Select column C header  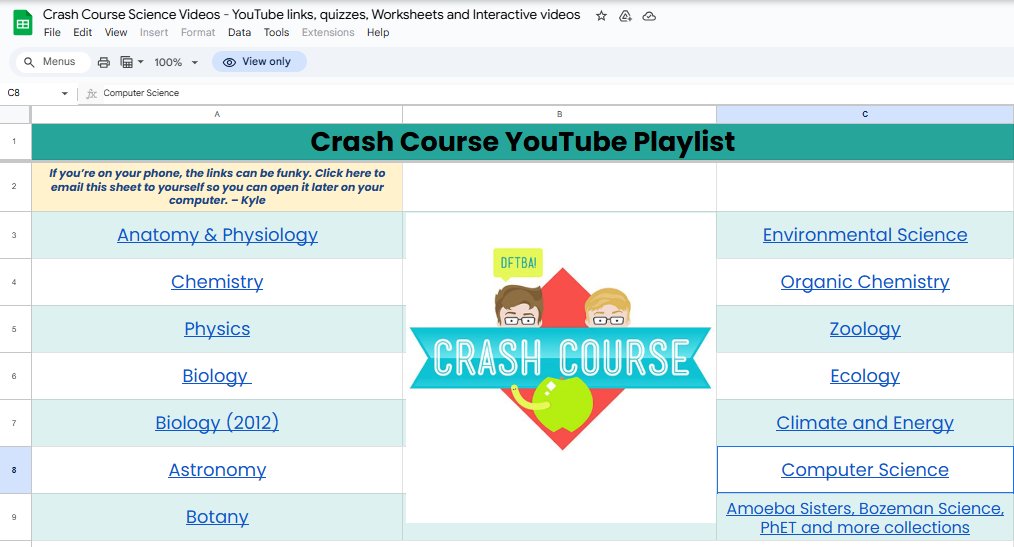click(x=865, y=114)
